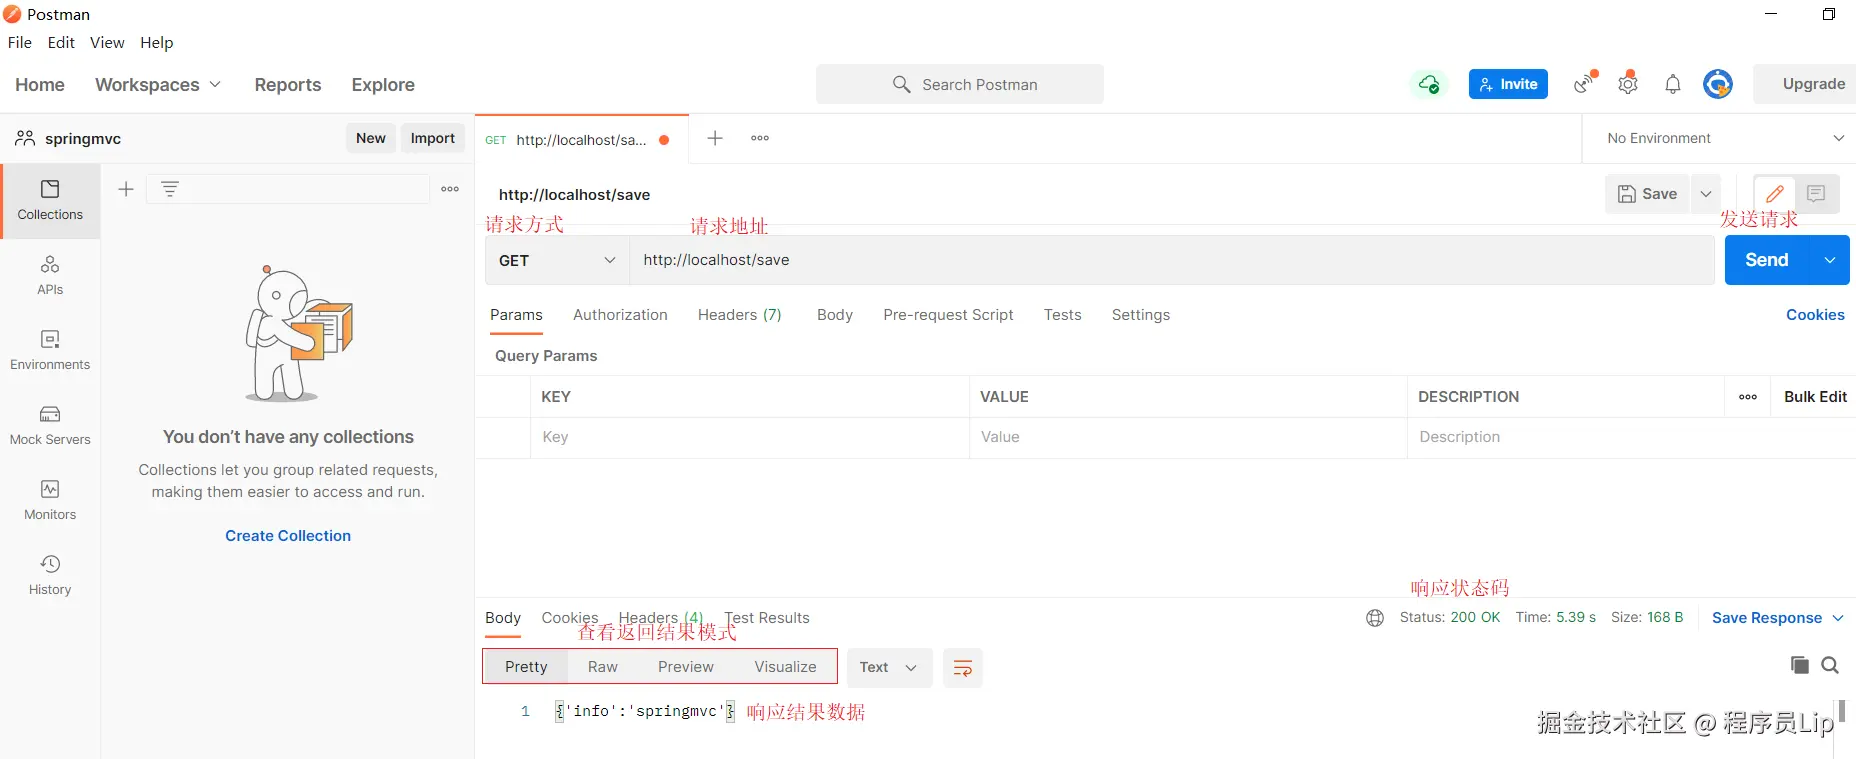Open the View menu
This screenshot has width=1856, height=759.
tap(107, 42)
